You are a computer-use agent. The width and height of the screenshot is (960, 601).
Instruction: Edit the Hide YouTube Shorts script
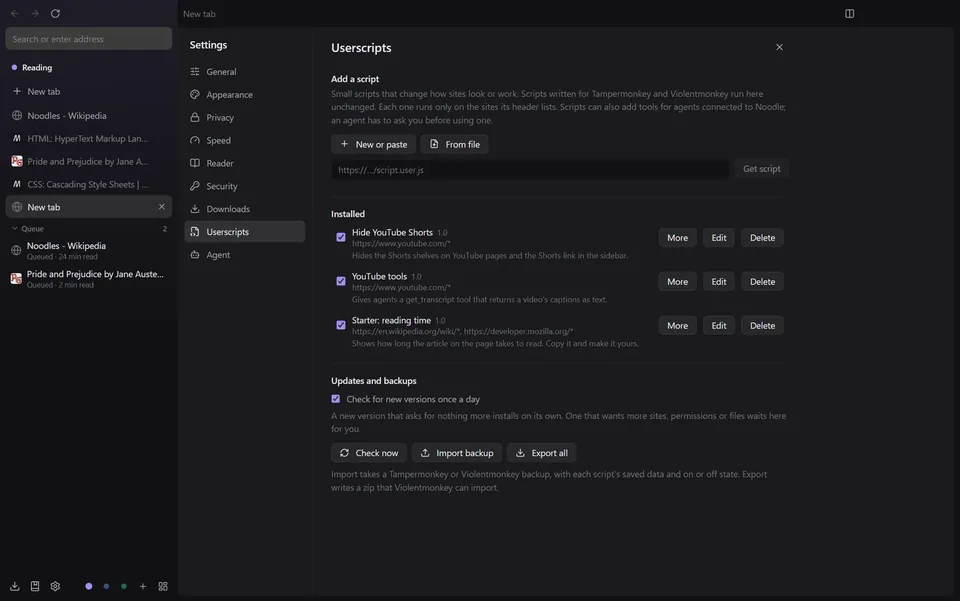[719, 237]
